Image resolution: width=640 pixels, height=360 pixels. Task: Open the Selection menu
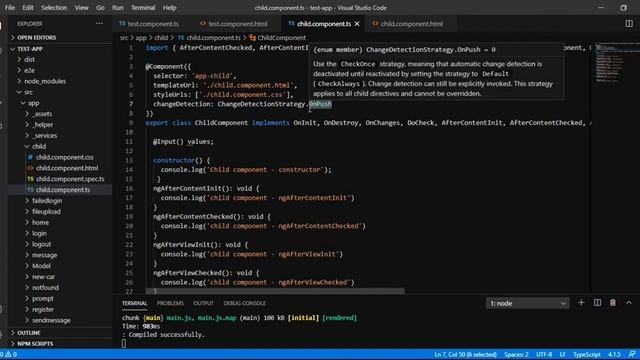pos(54,7)
